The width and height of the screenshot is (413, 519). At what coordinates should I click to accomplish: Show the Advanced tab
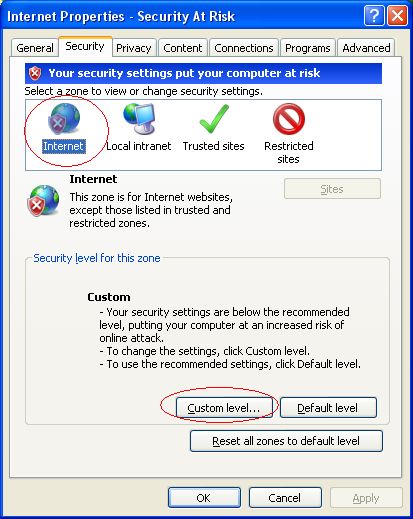[366, 48]
